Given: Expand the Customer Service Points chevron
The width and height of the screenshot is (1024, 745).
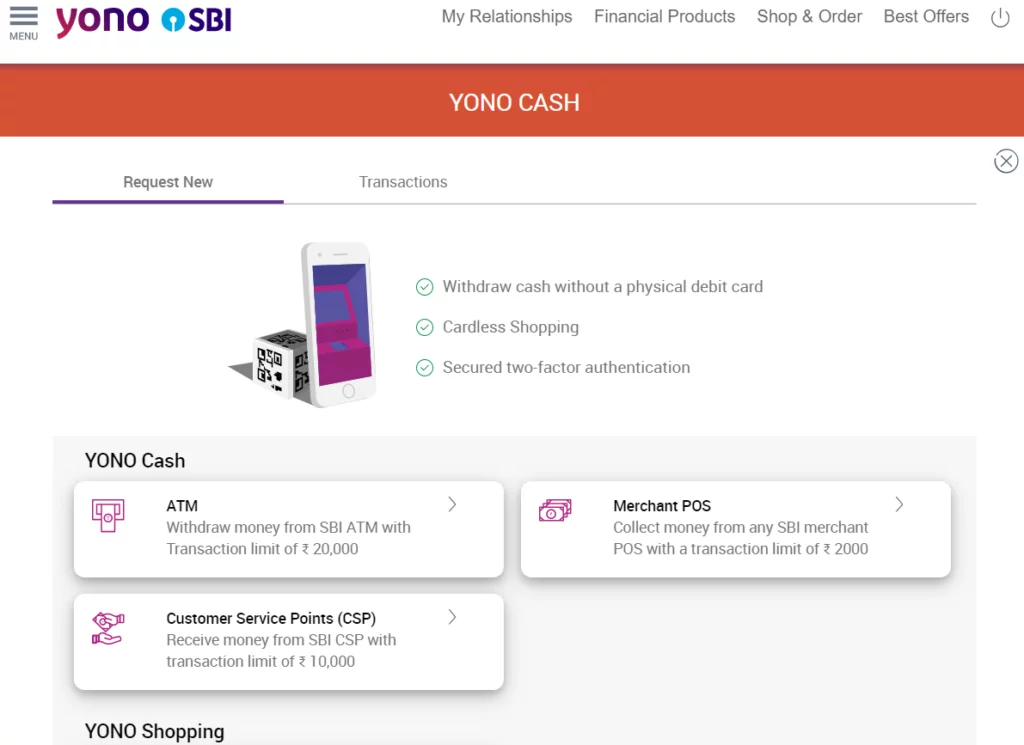Looking at the screenshot, I should coord(452,617).
